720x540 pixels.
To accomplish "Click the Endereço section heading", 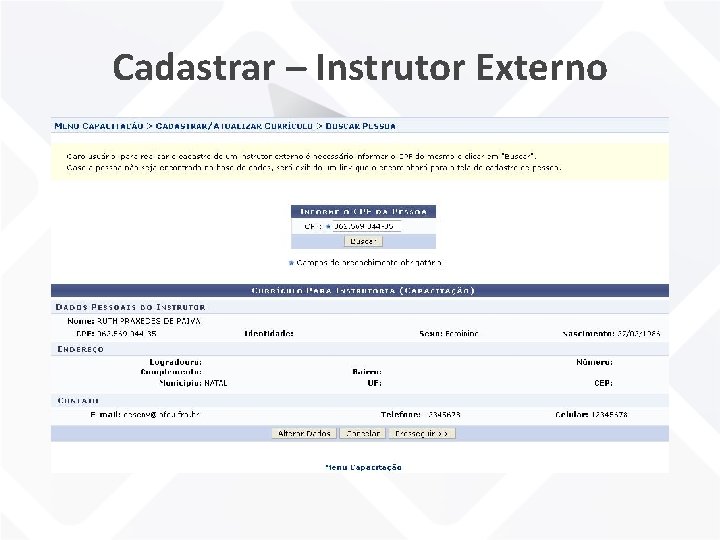I will (80, 349).
